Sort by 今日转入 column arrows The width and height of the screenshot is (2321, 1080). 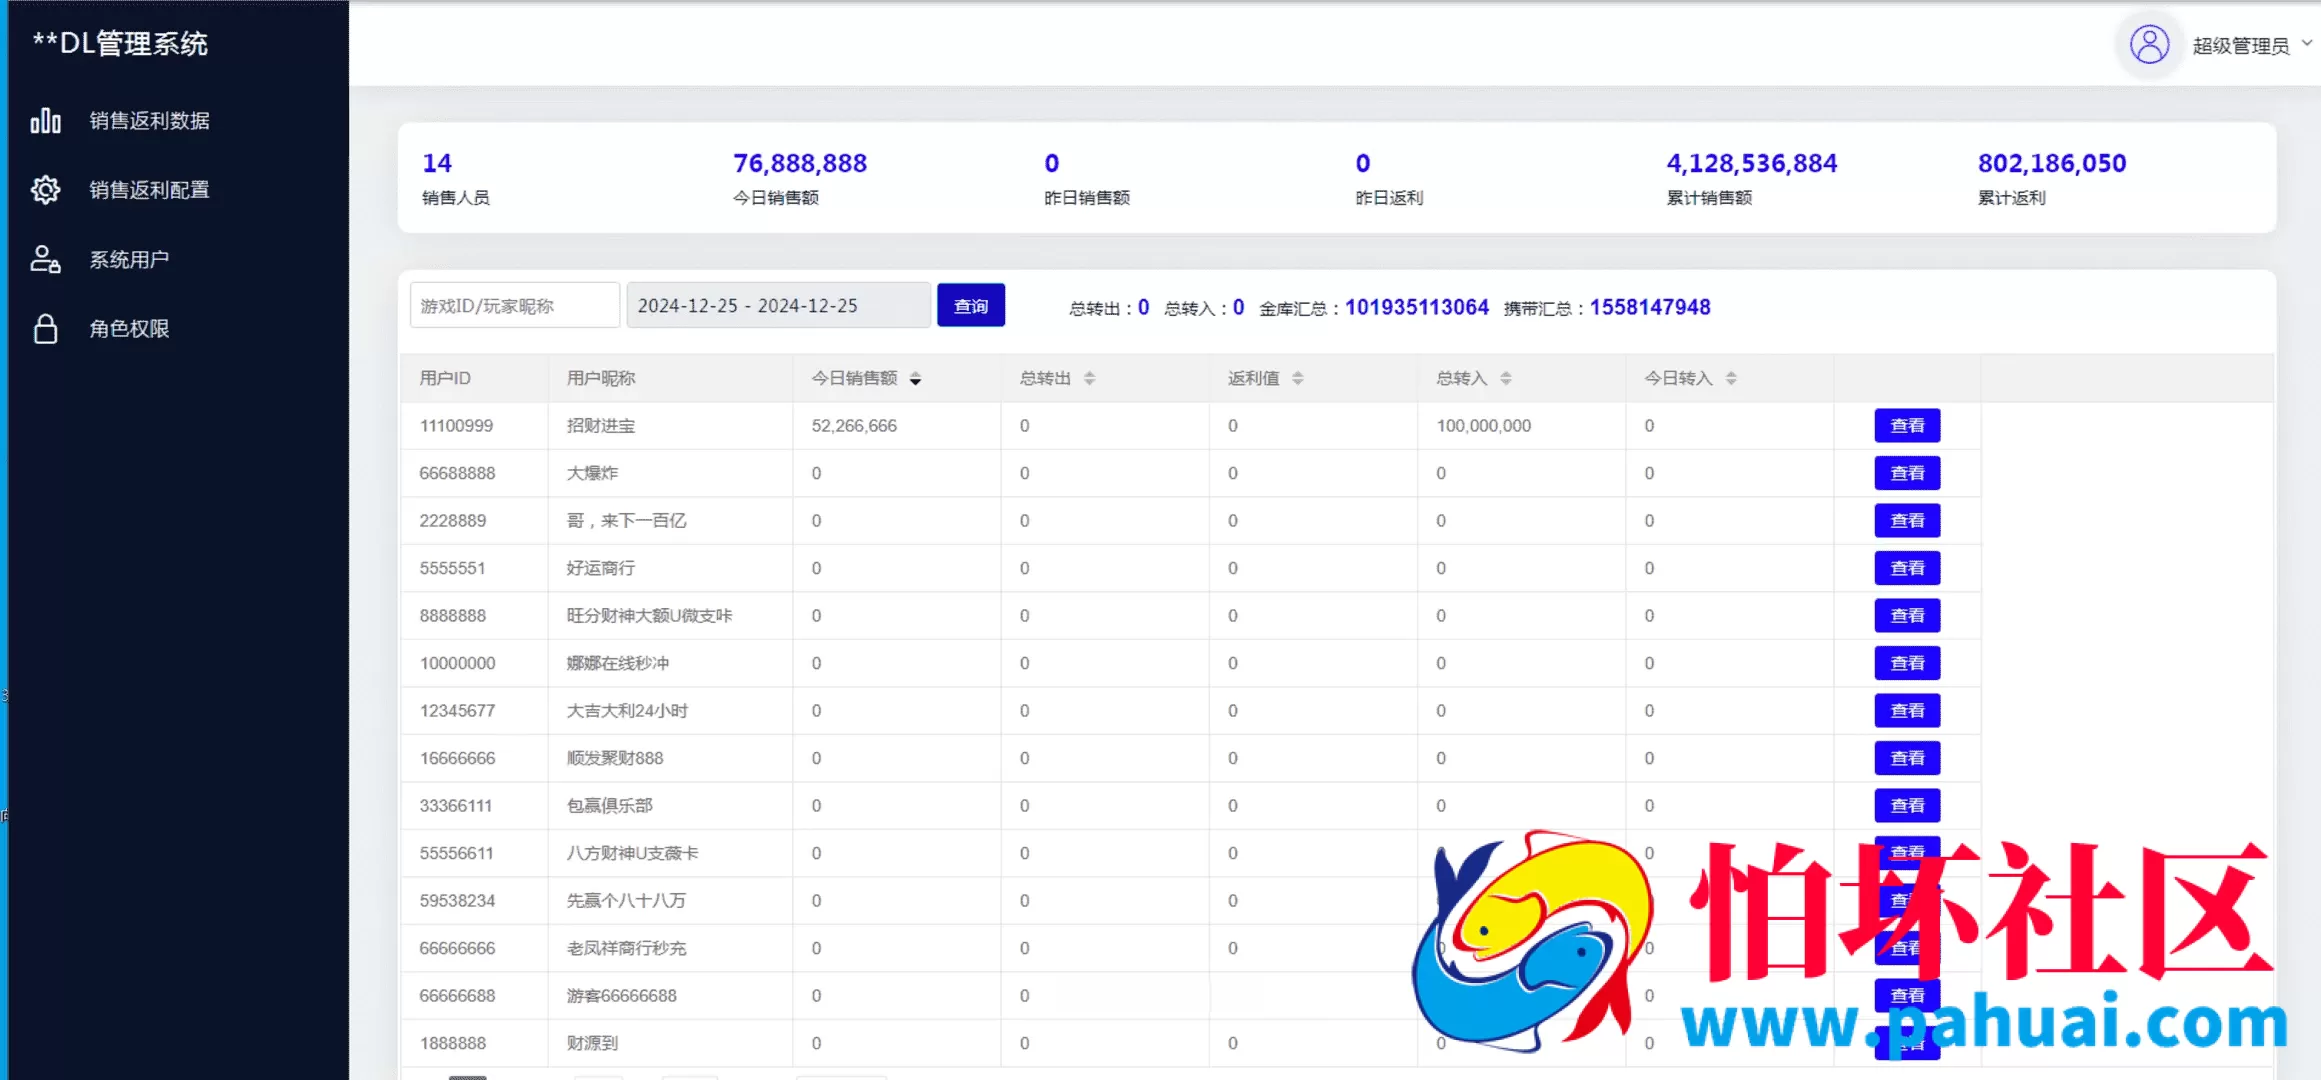[1730, 378]
